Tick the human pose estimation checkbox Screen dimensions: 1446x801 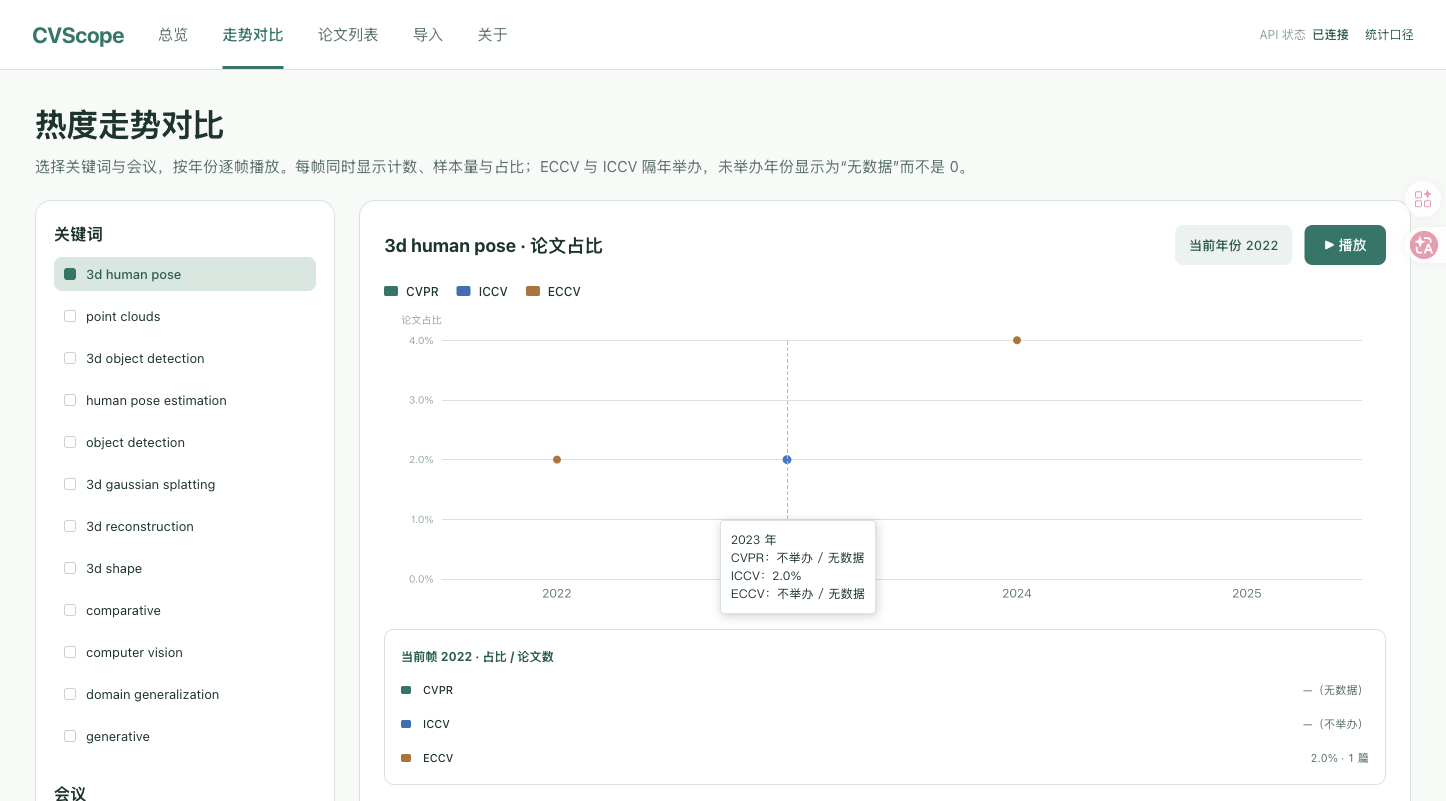(70, 400)
